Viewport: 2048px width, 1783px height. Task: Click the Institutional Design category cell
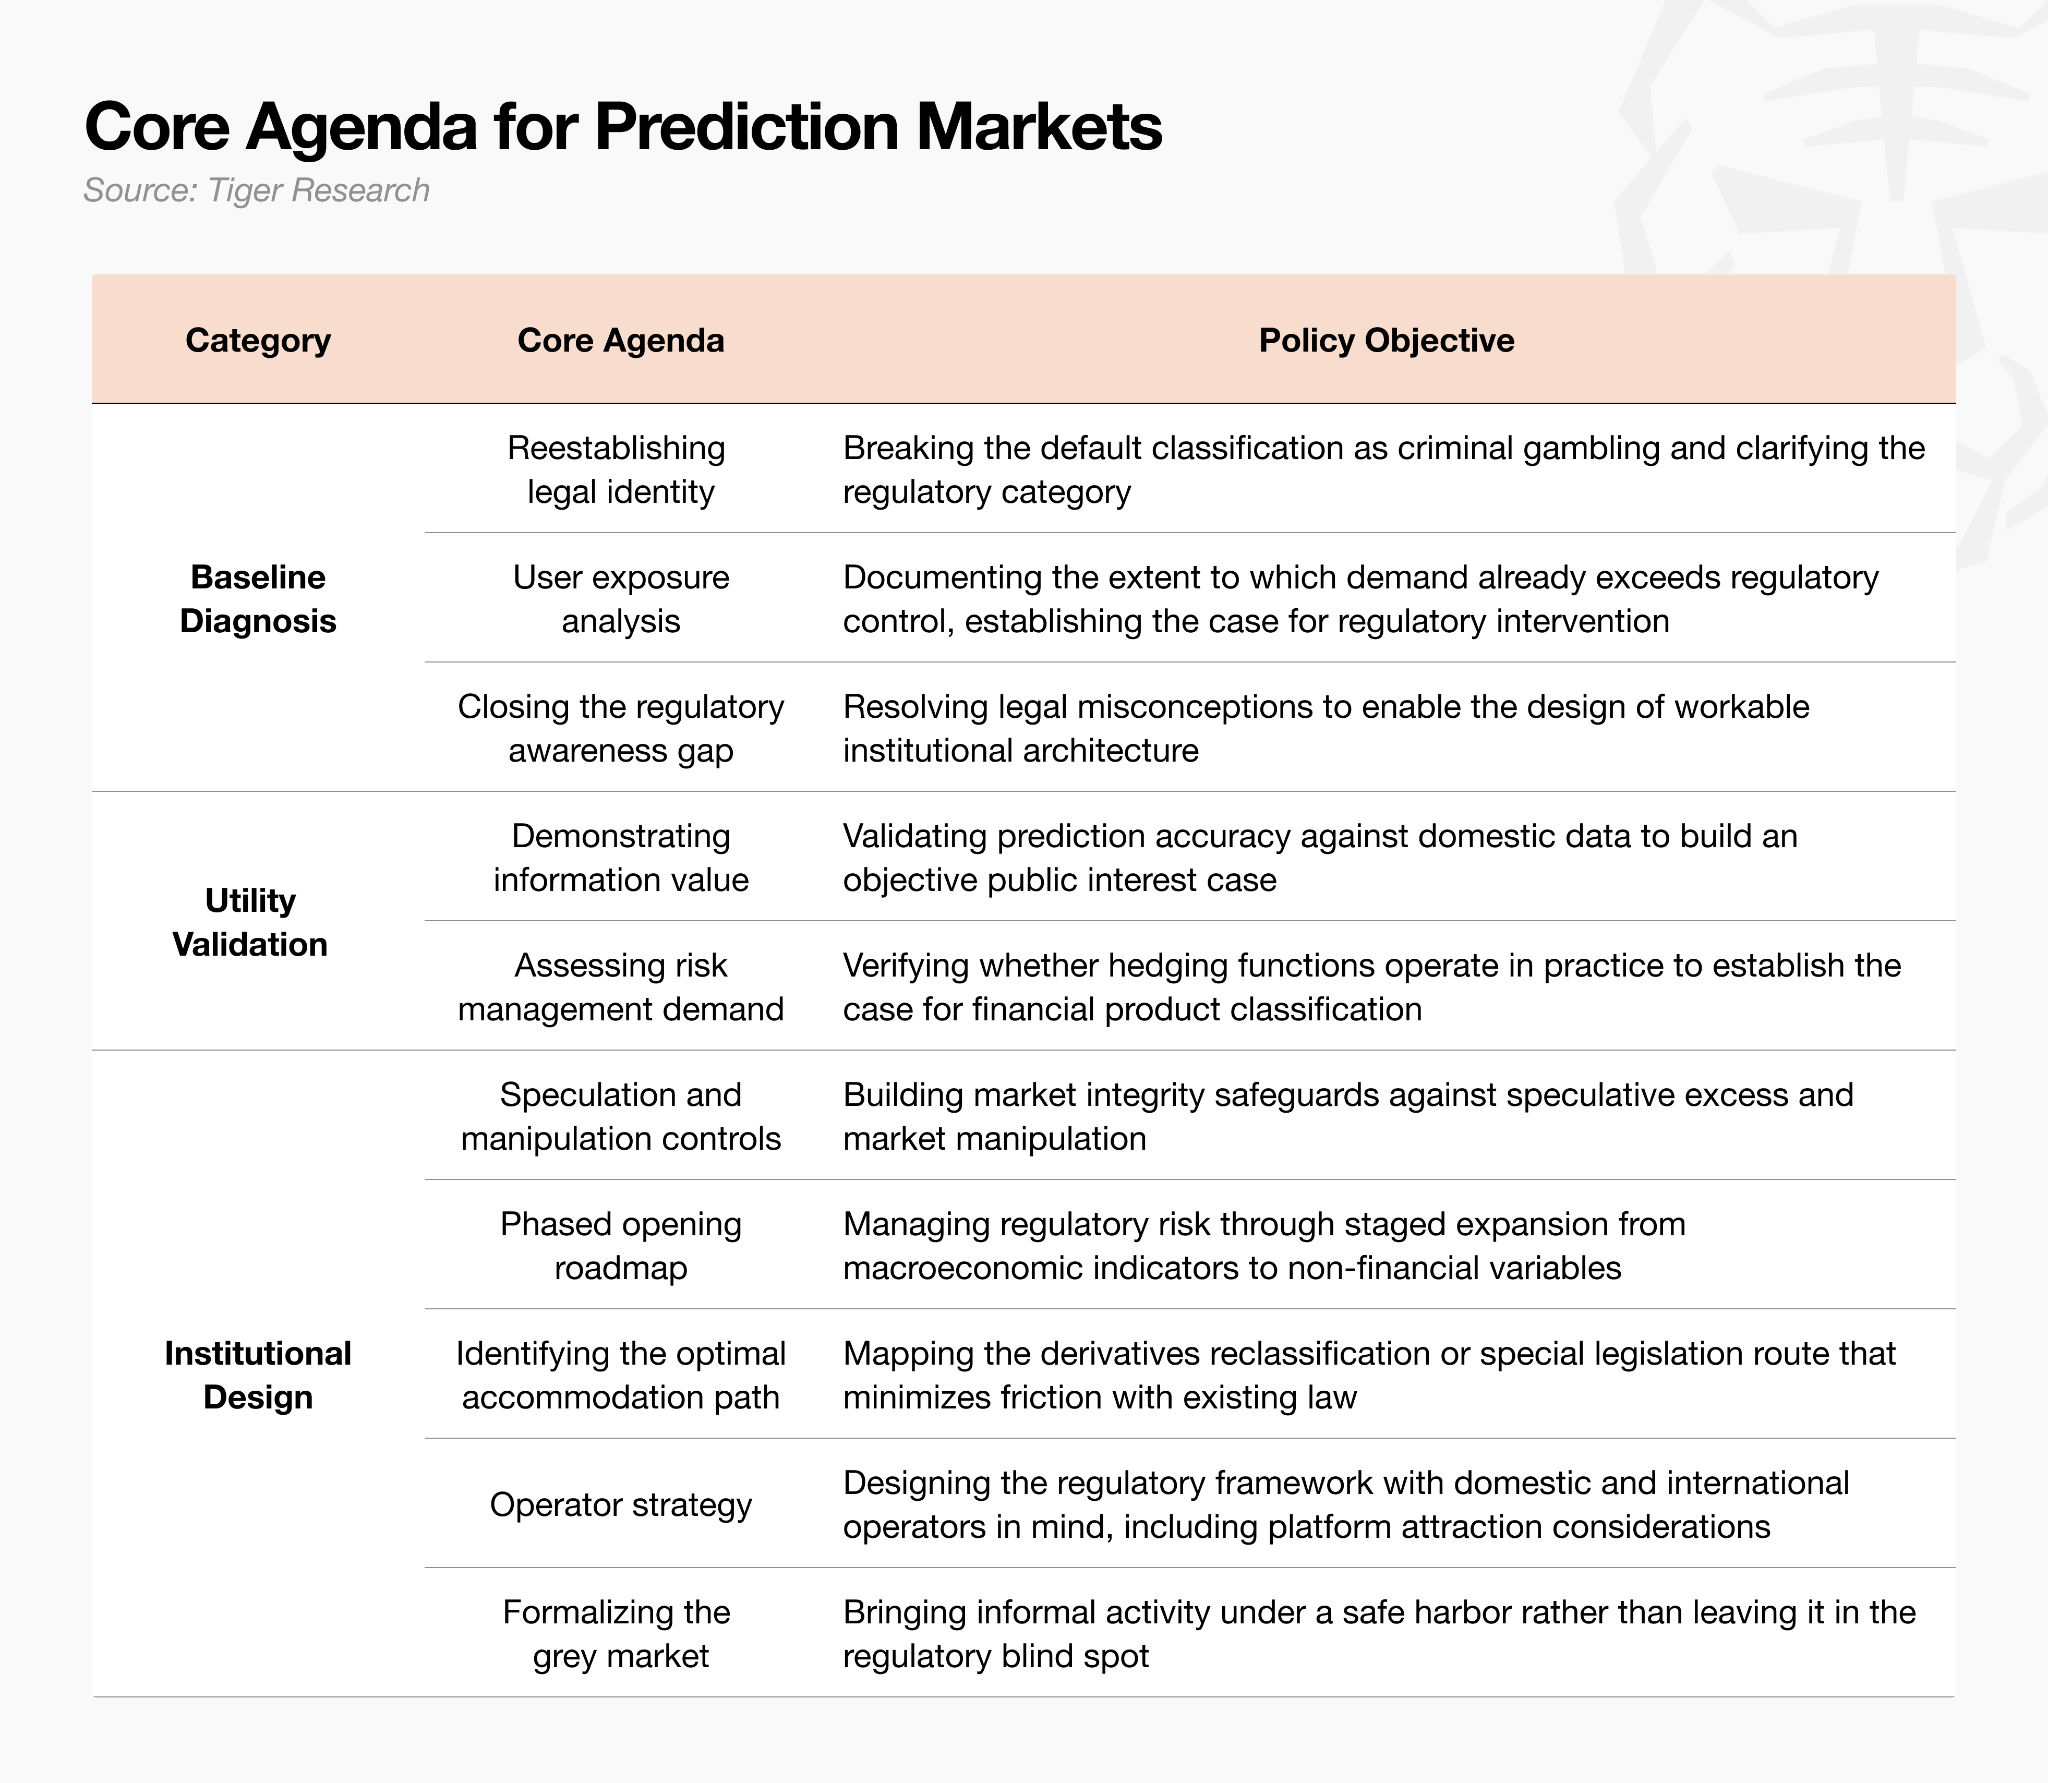[258, 1374]
